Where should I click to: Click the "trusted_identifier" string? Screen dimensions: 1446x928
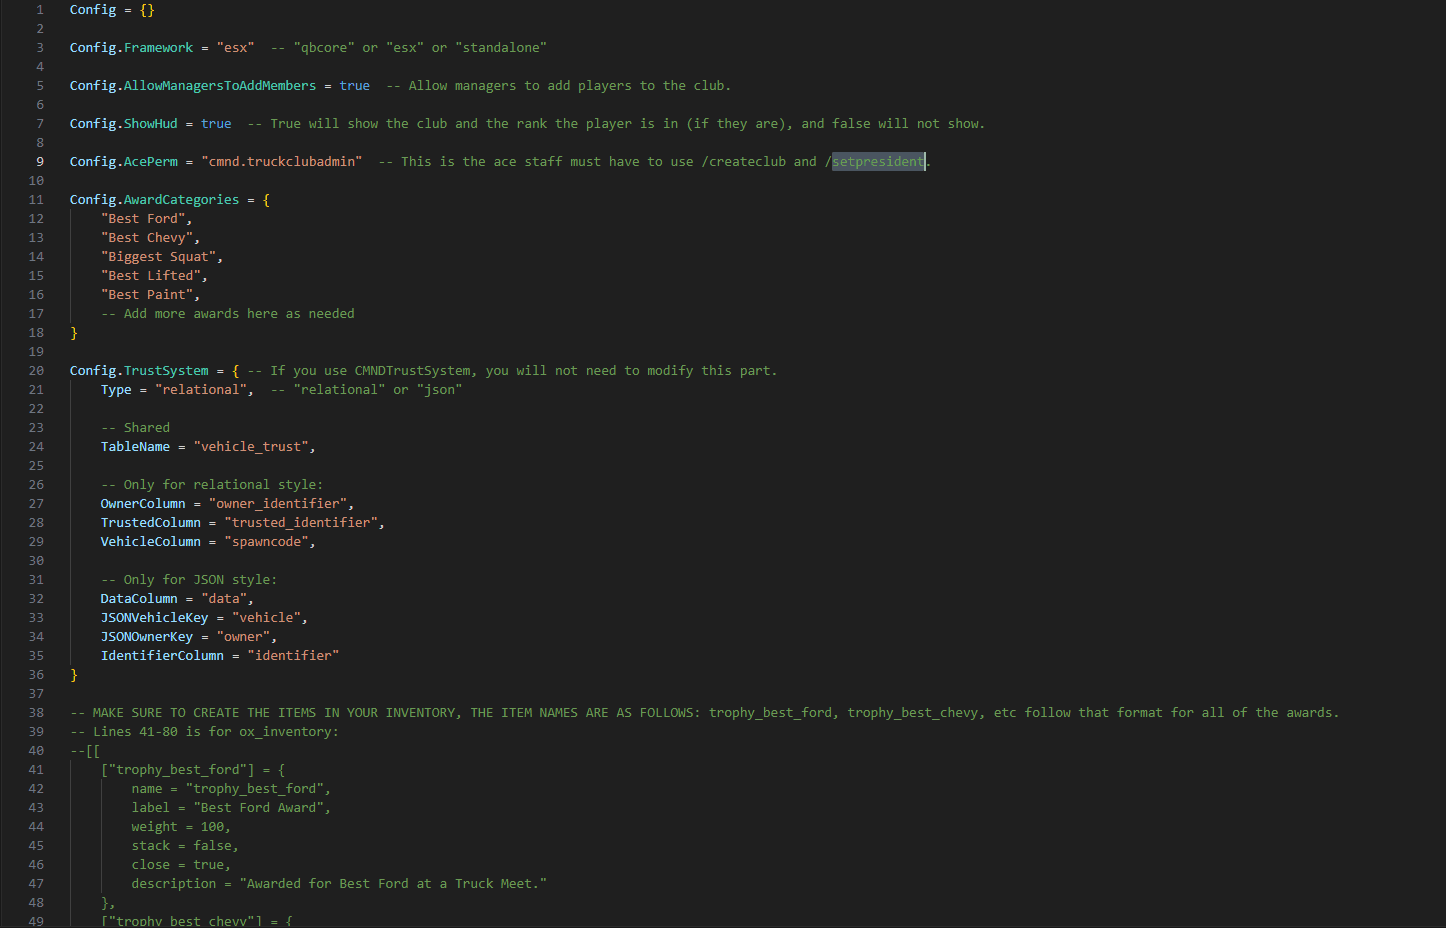301,523
